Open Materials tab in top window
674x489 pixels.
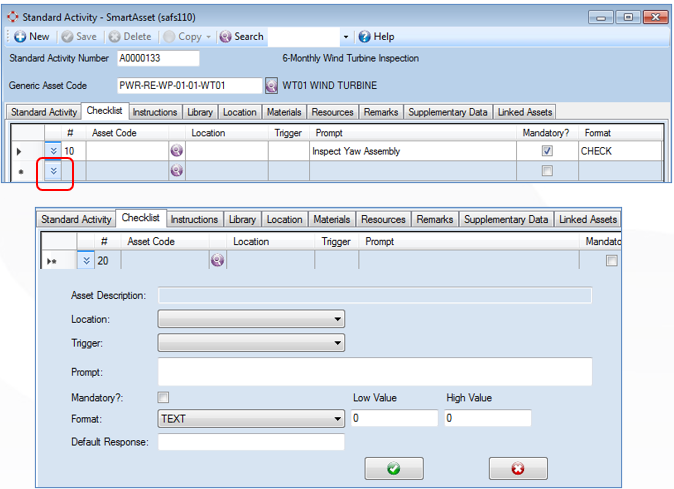pos(284,112)
